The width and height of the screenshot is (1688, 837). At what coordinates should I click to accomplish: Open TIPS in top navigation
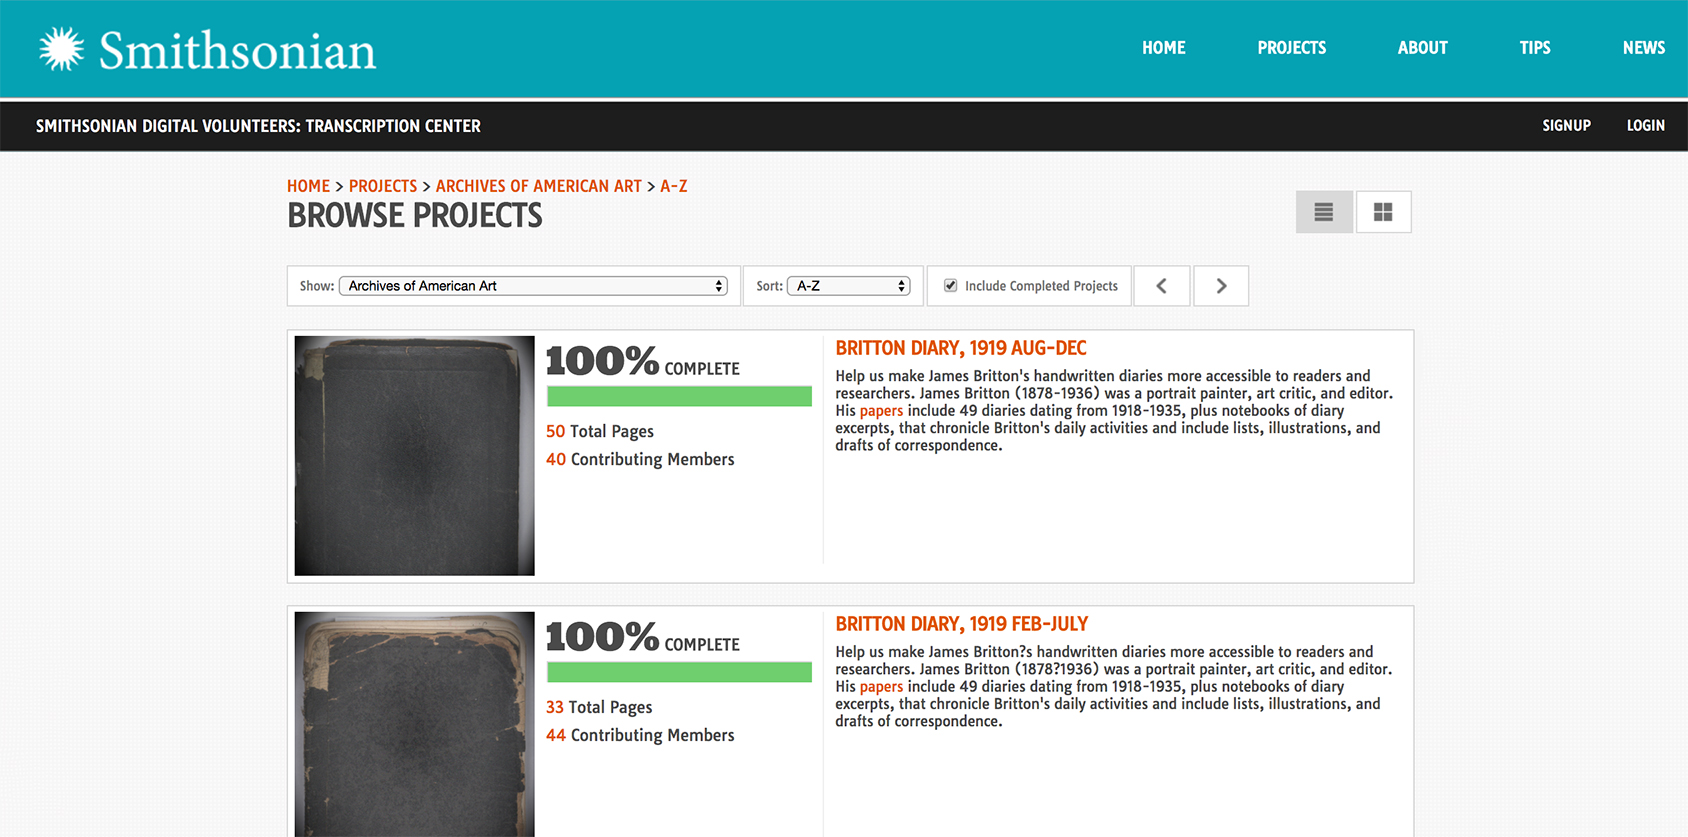(1535, 48)
